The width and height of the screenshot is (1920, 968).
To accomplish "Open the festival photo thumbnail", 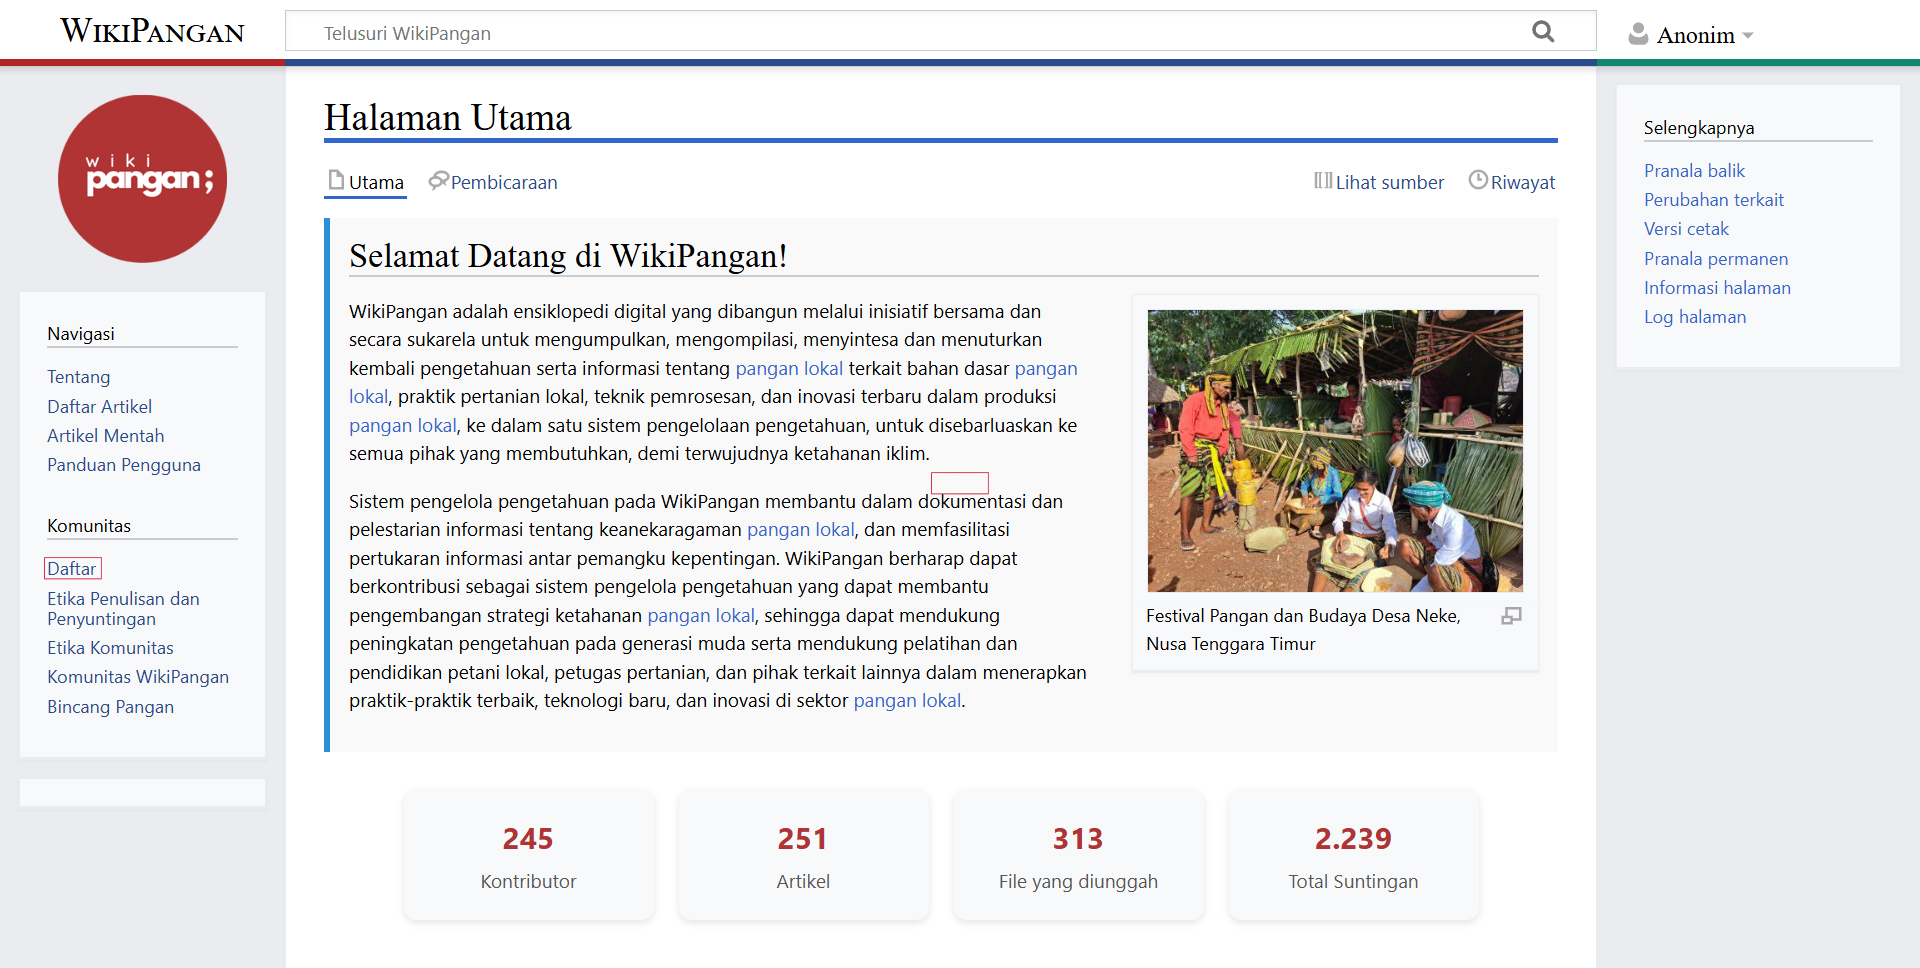I will click(1335, 450).
